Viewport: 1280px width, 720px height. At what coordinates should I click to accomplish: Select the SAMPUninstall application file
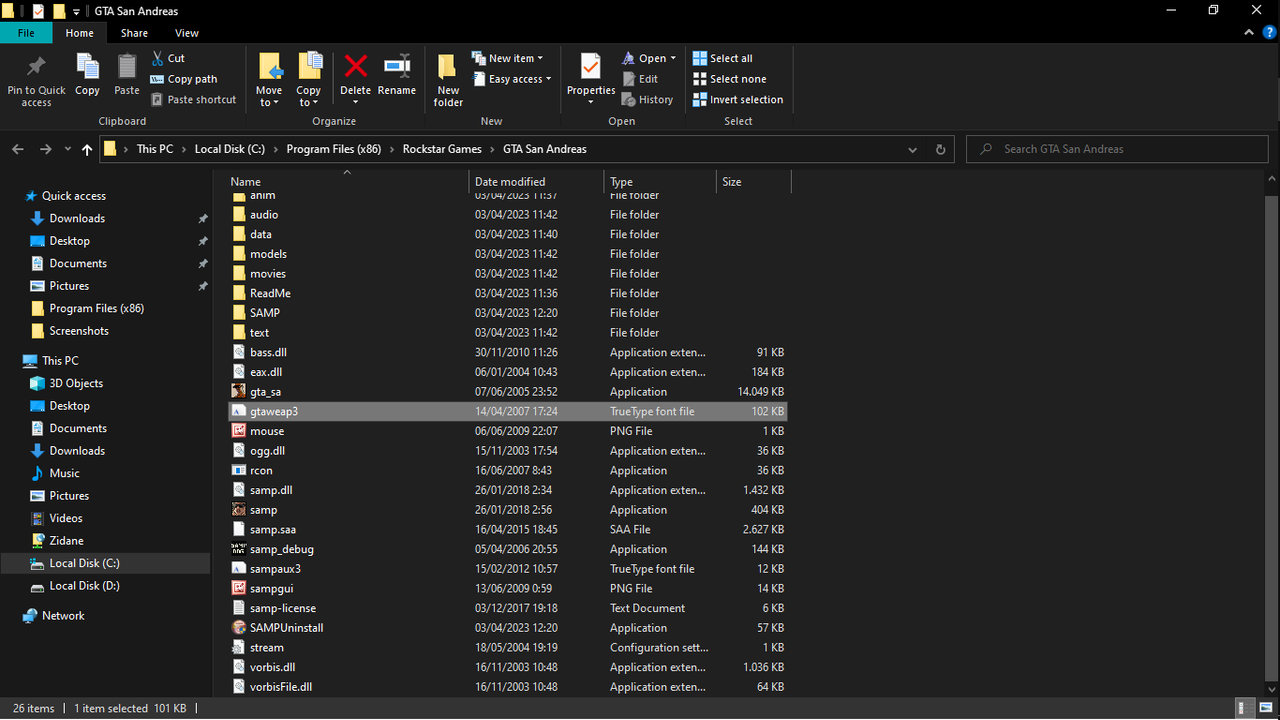pos(507,627)
